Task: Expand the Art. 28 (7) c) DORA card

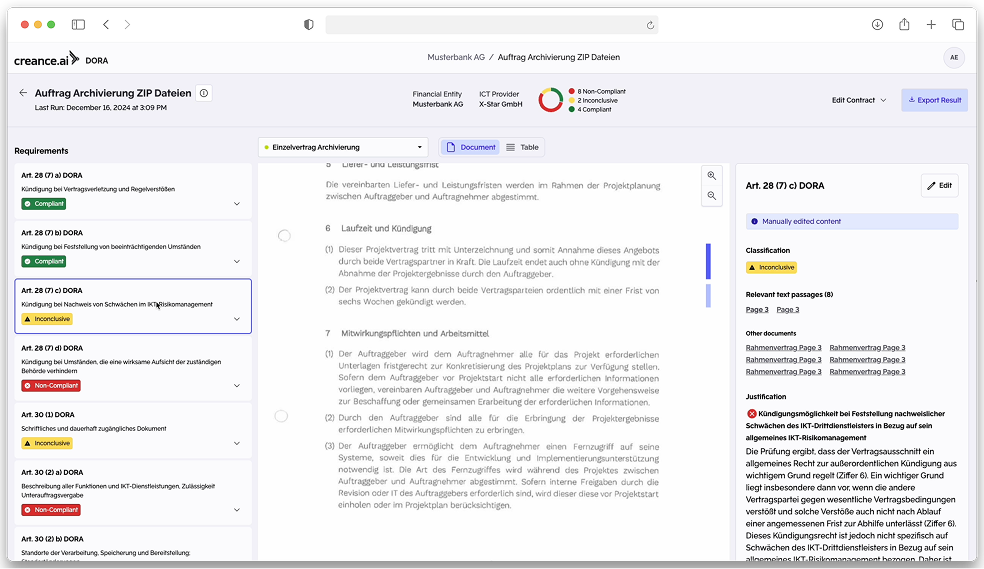Action: [237, 319]
